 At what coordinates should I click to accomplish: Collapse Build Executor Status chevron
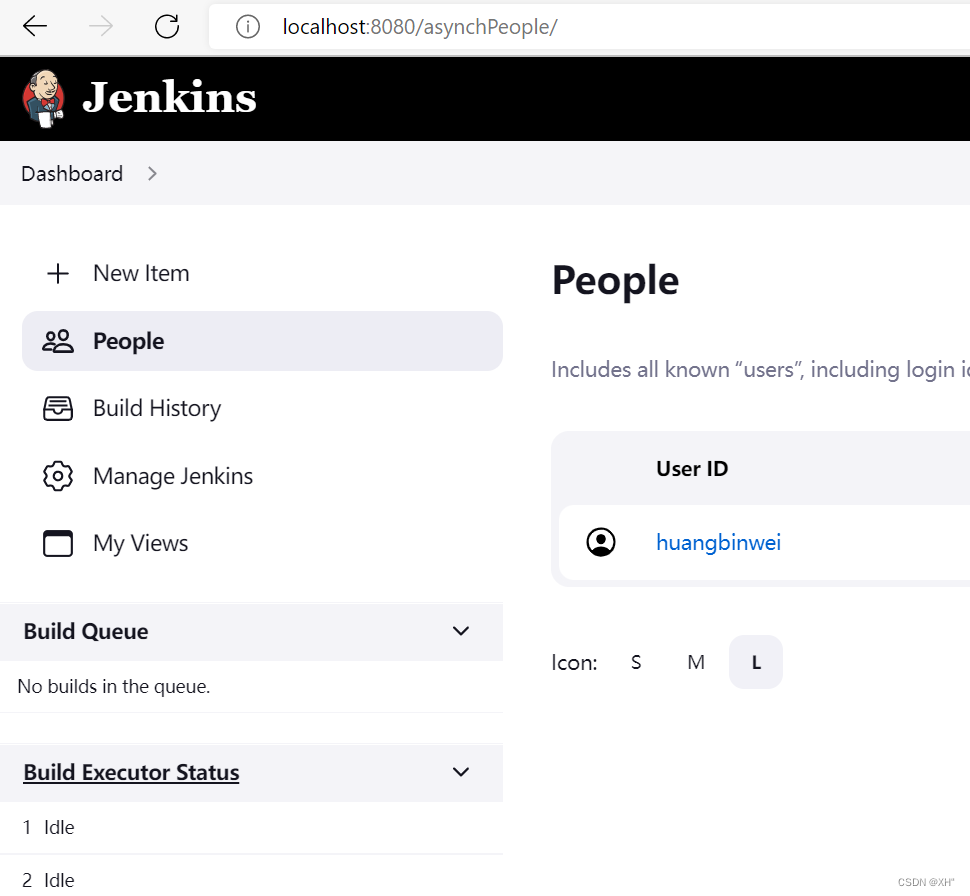pyautogui.click(x=461, y=772)
